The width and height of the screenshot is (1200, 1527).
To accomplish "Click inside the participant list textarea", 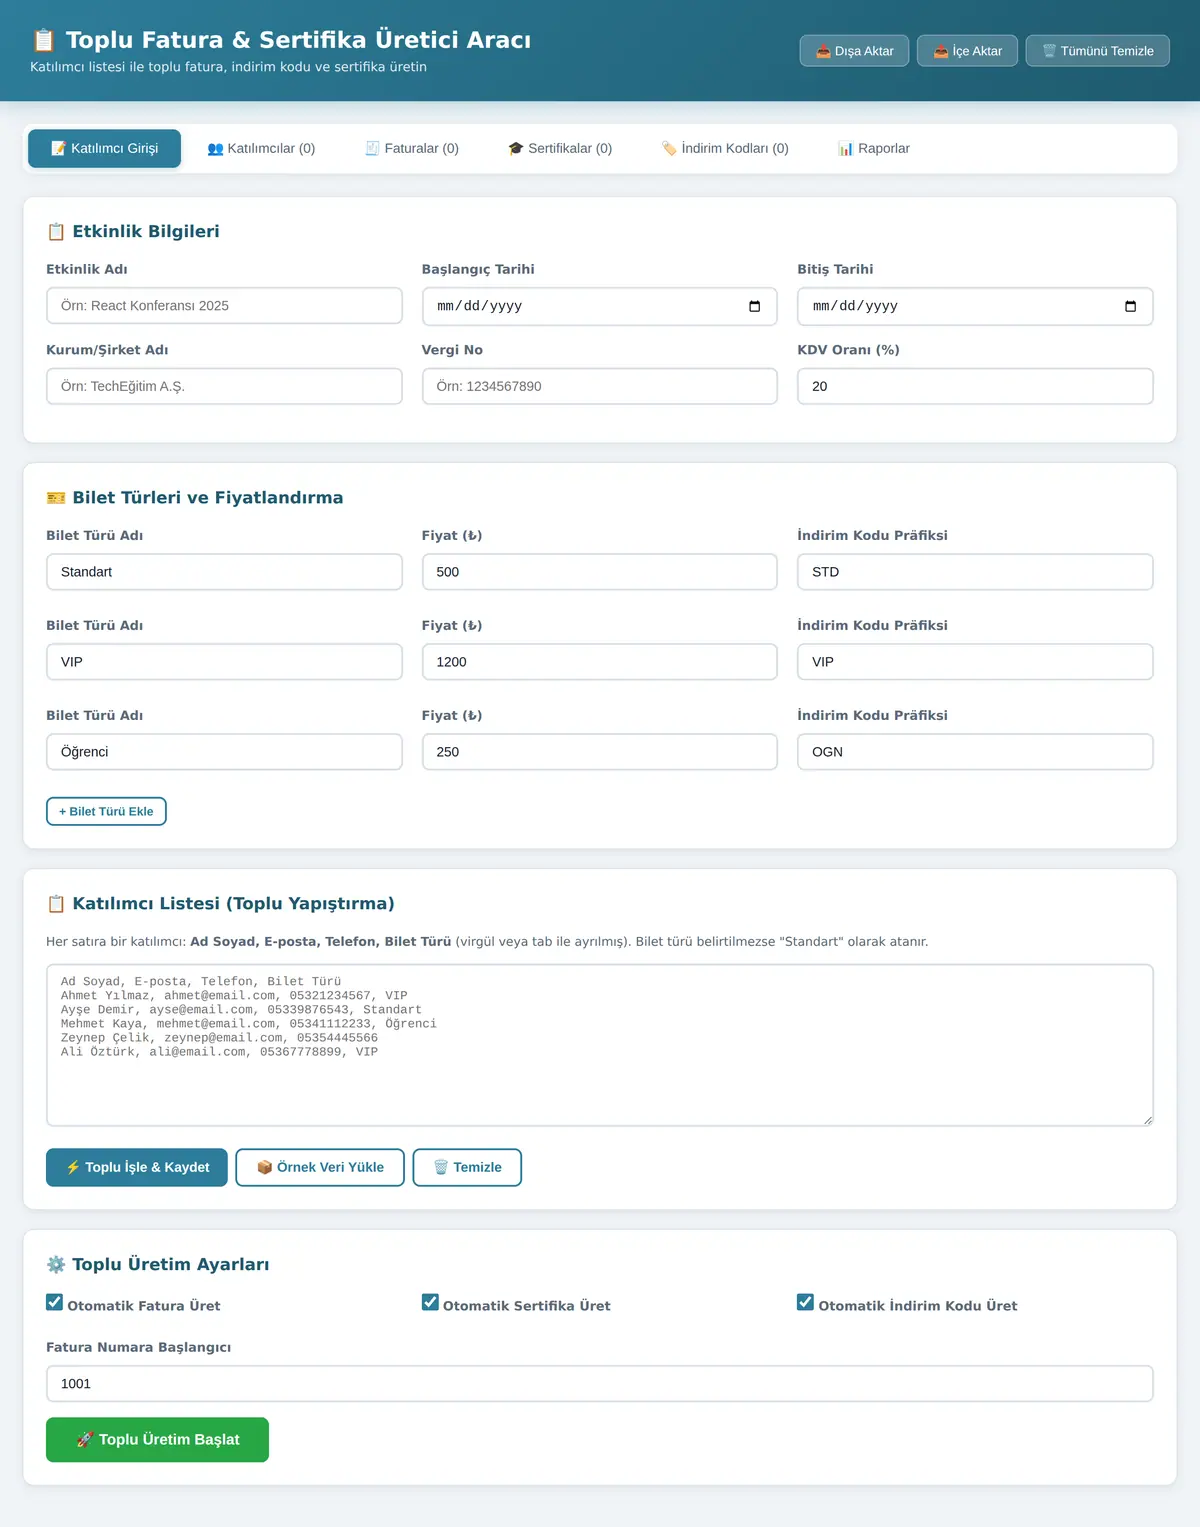I will point(600,1045).
